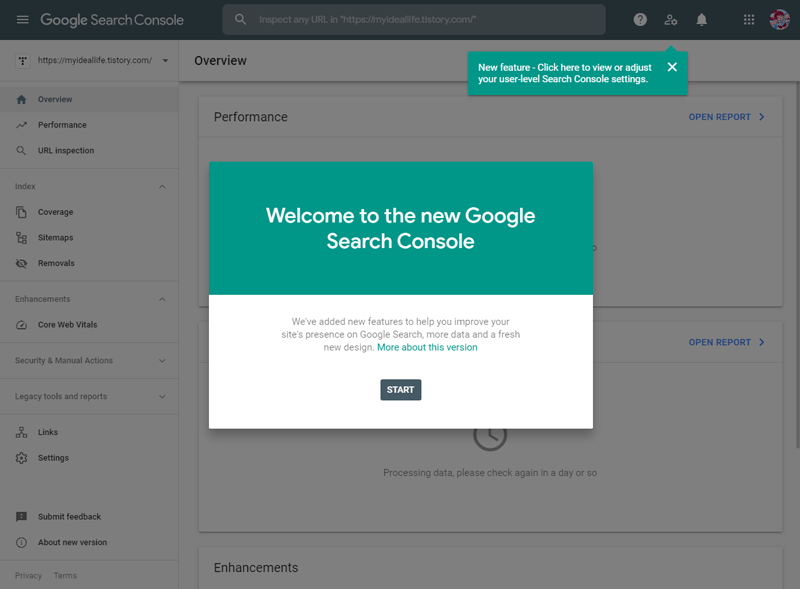Open the Google apps grid
The height and width of the screenshot is (589, 800).
(x=749, y=20)
